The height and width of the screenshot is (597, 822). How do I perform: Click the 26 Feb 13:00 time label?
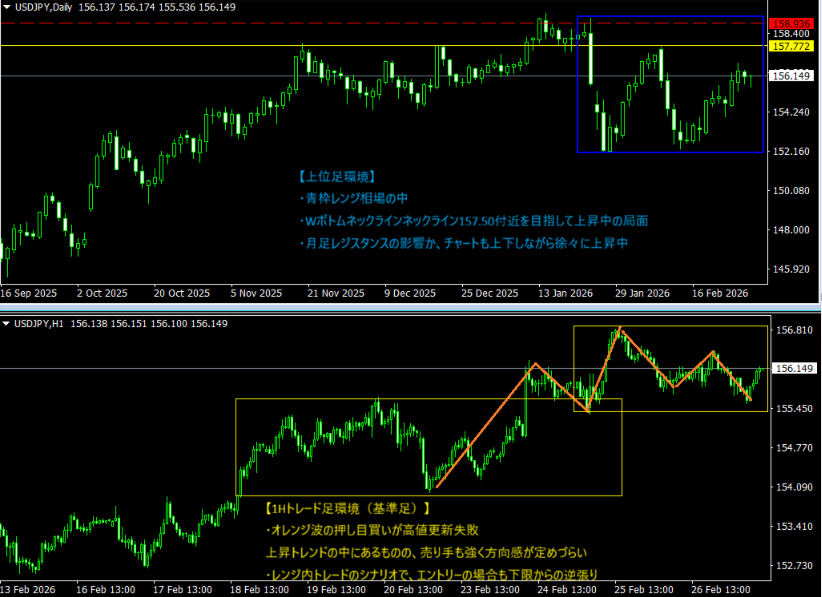721,590
